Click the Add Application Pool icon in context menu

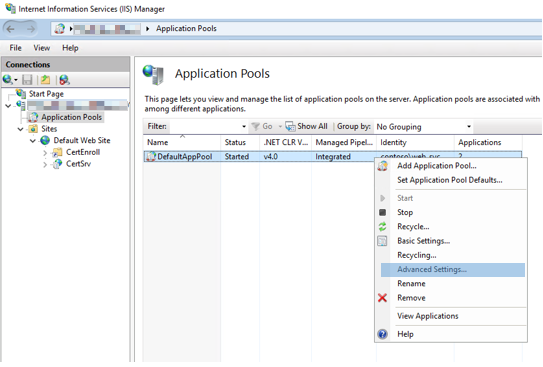point(382,166)
